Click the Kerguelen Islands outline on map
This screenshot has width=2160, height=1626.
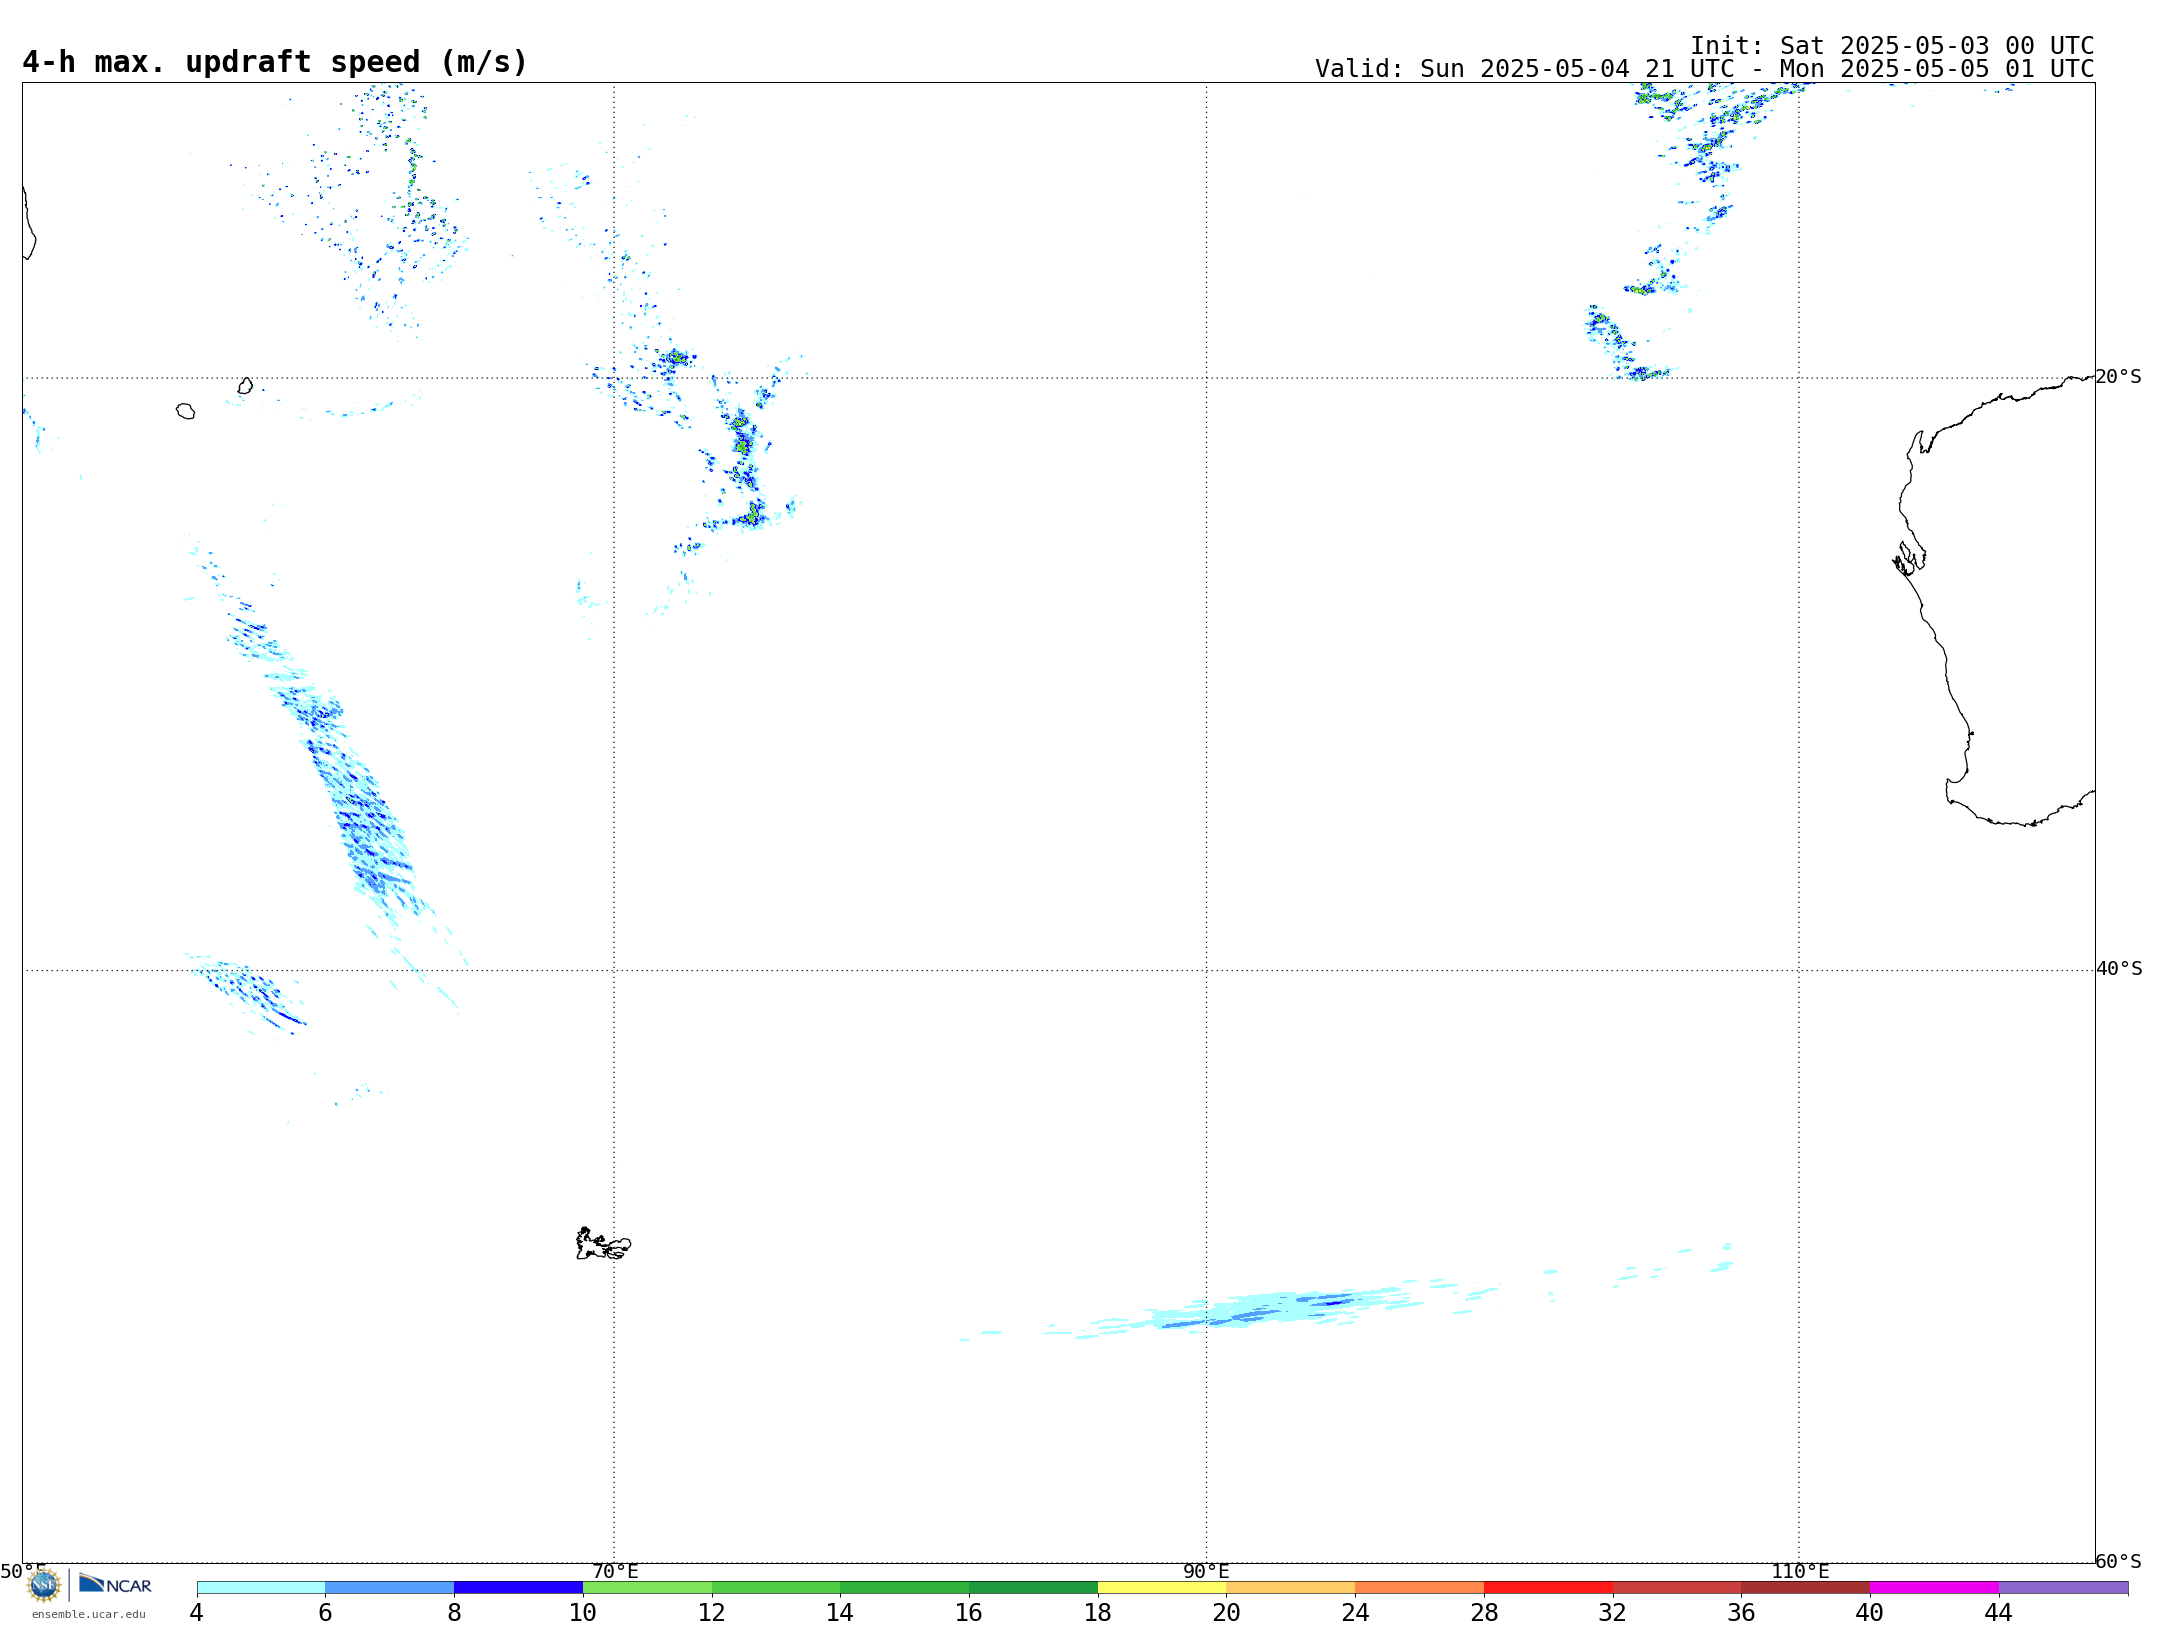click(603, 1244)
